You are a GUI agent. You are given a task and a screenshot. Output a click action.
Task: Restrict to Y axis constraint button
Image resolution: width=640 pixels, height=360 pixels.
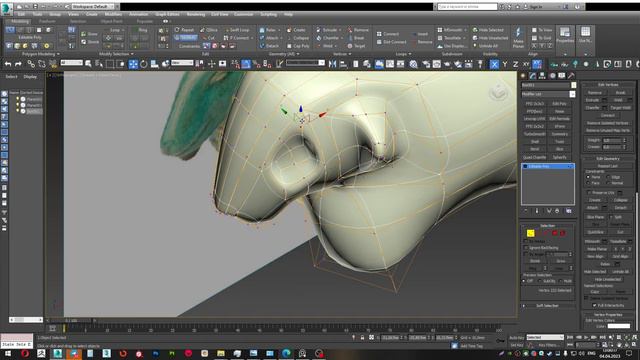click(505, 64)
